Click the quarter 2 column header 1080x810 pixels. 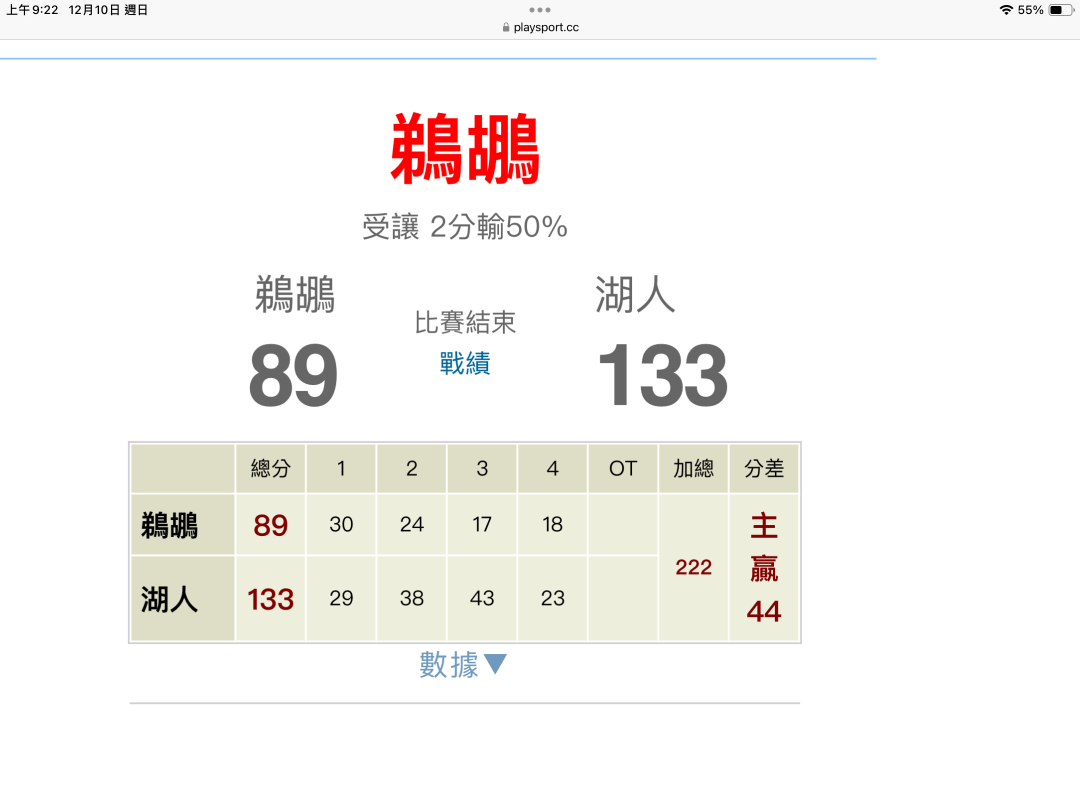tap(412, 468)
